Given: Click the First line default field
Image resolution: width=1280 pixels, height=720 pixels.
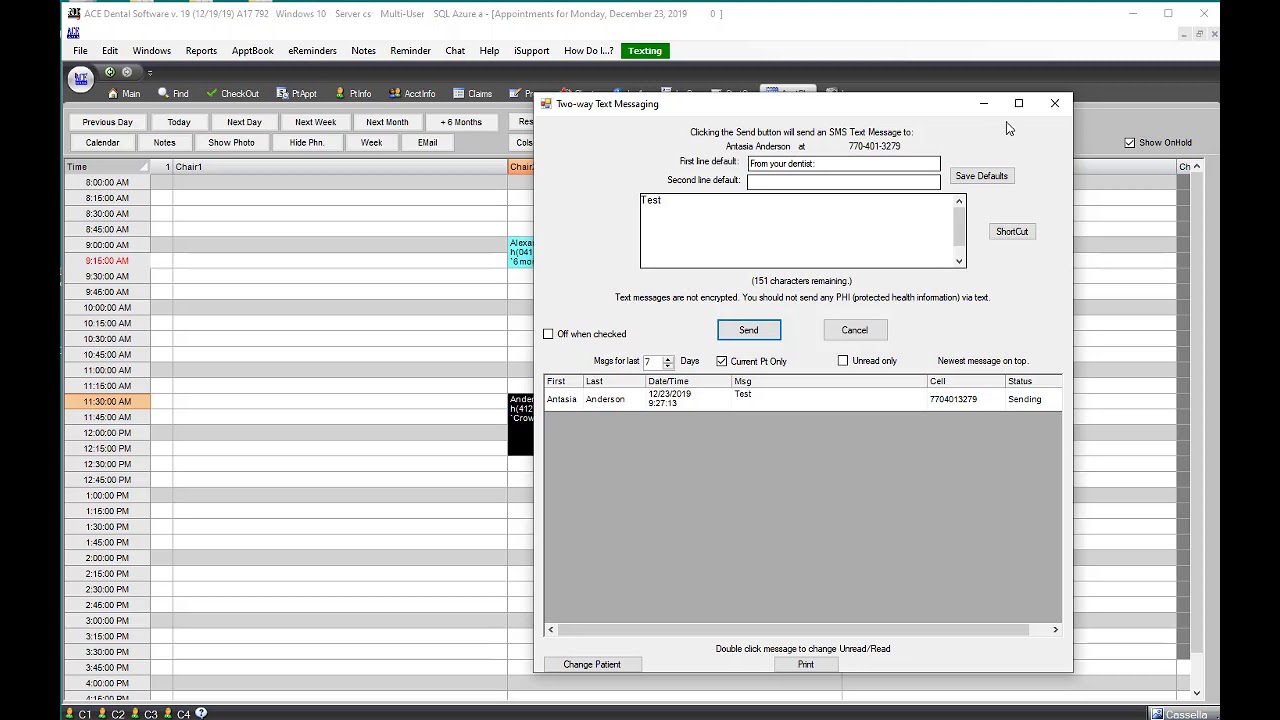Looking at the screenshot, I should click(x=844, y=164).
